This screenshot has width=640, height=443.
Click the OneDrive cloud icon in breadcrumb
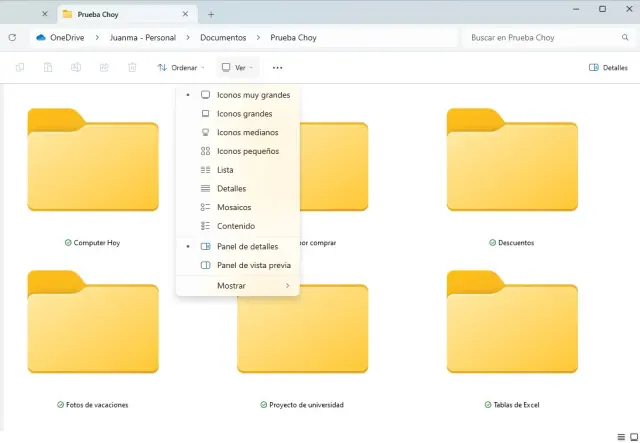click(x=41, y=37)
